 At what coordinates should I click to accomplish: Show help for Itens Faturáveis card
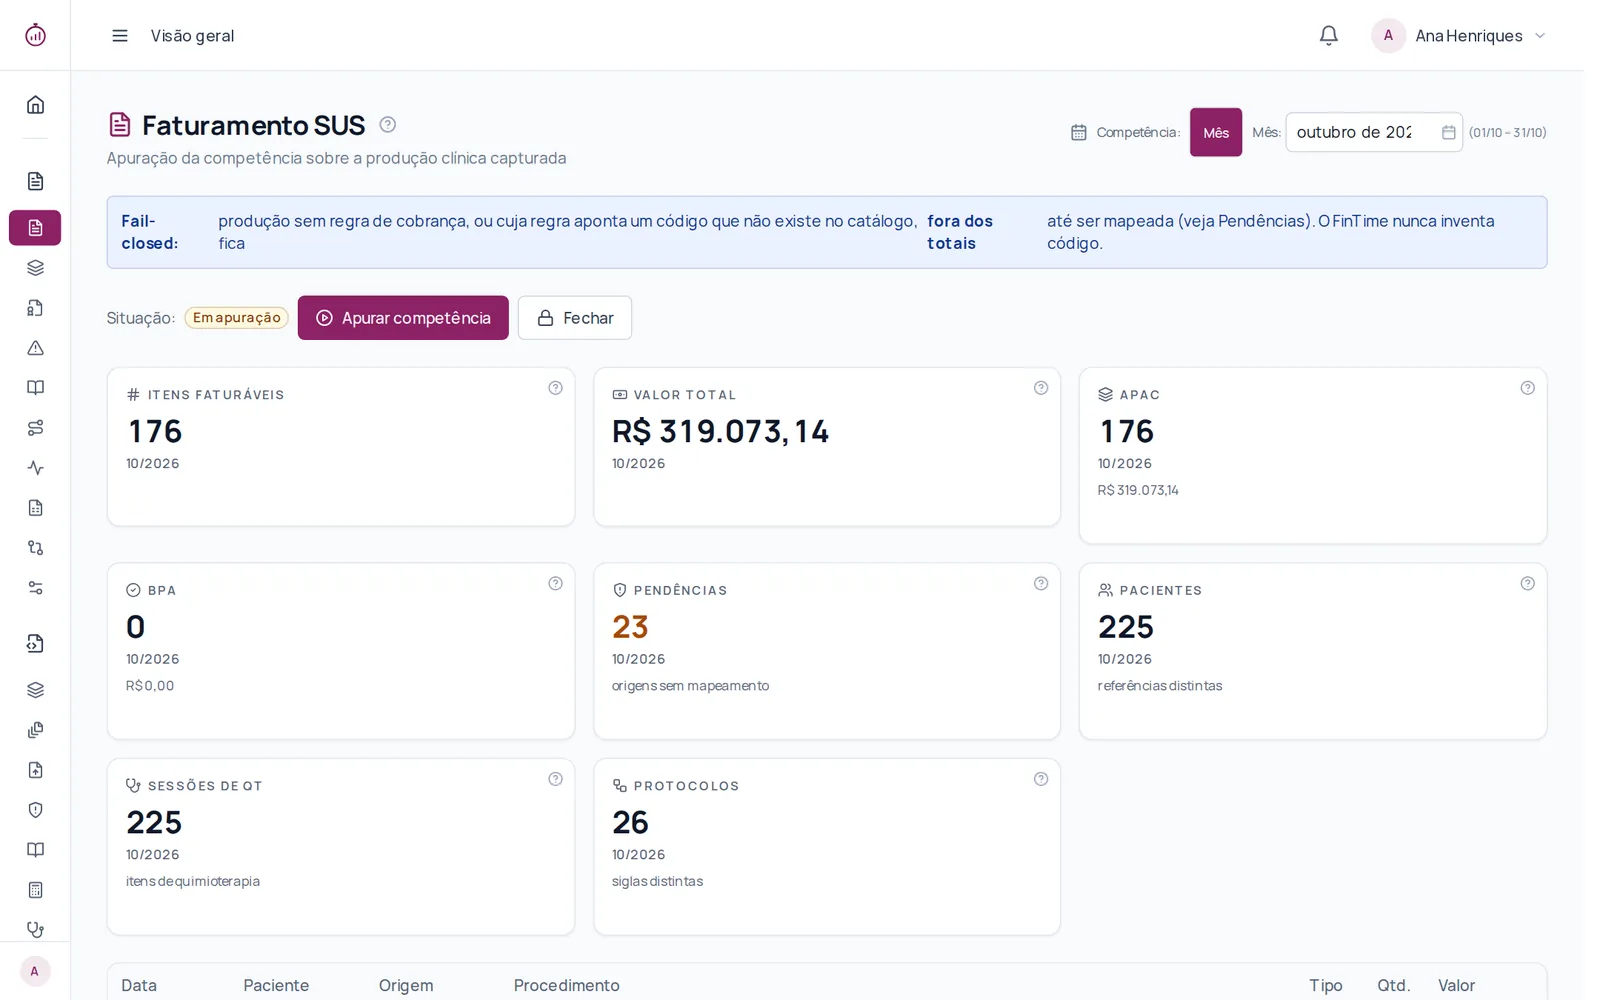pyautogui.click(x=555, y=388)
